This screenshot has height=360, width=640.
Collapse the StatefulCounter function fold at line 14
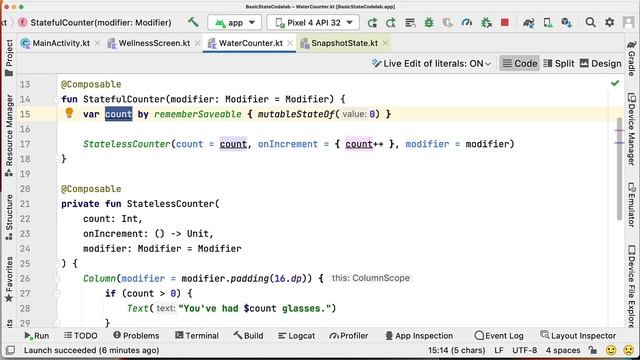pyautogui.click(x=57, y=99)
